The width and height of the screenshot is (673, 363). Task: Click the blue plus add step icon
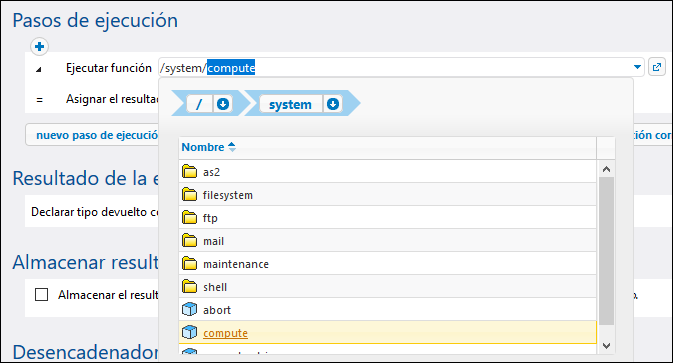(x=39, y=46)
